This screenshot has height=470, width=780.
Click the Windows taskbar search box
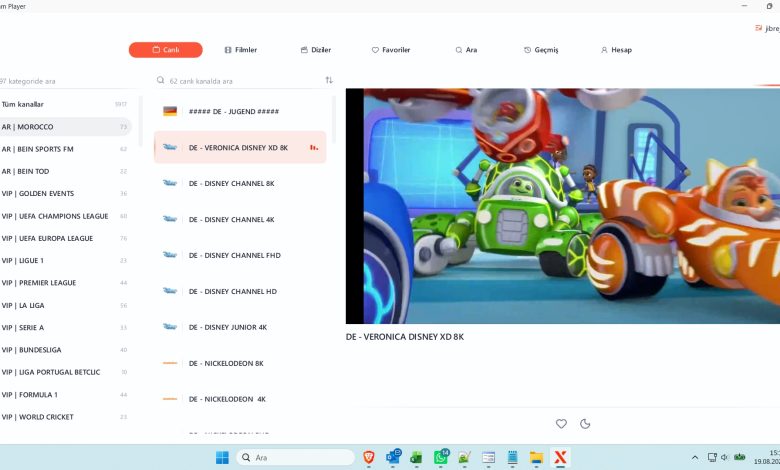click(x=295, y=458)
